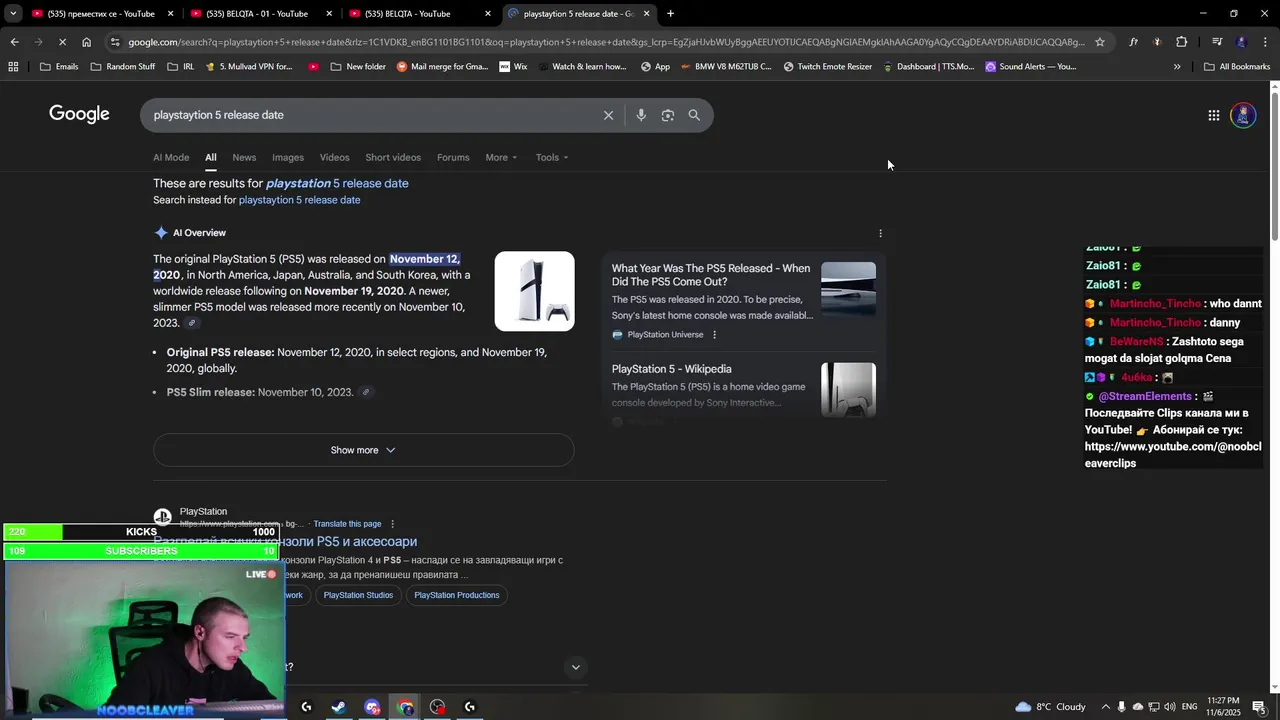
Task: Open the Random Stuff bookmark folder
Action: click(123, 67)
